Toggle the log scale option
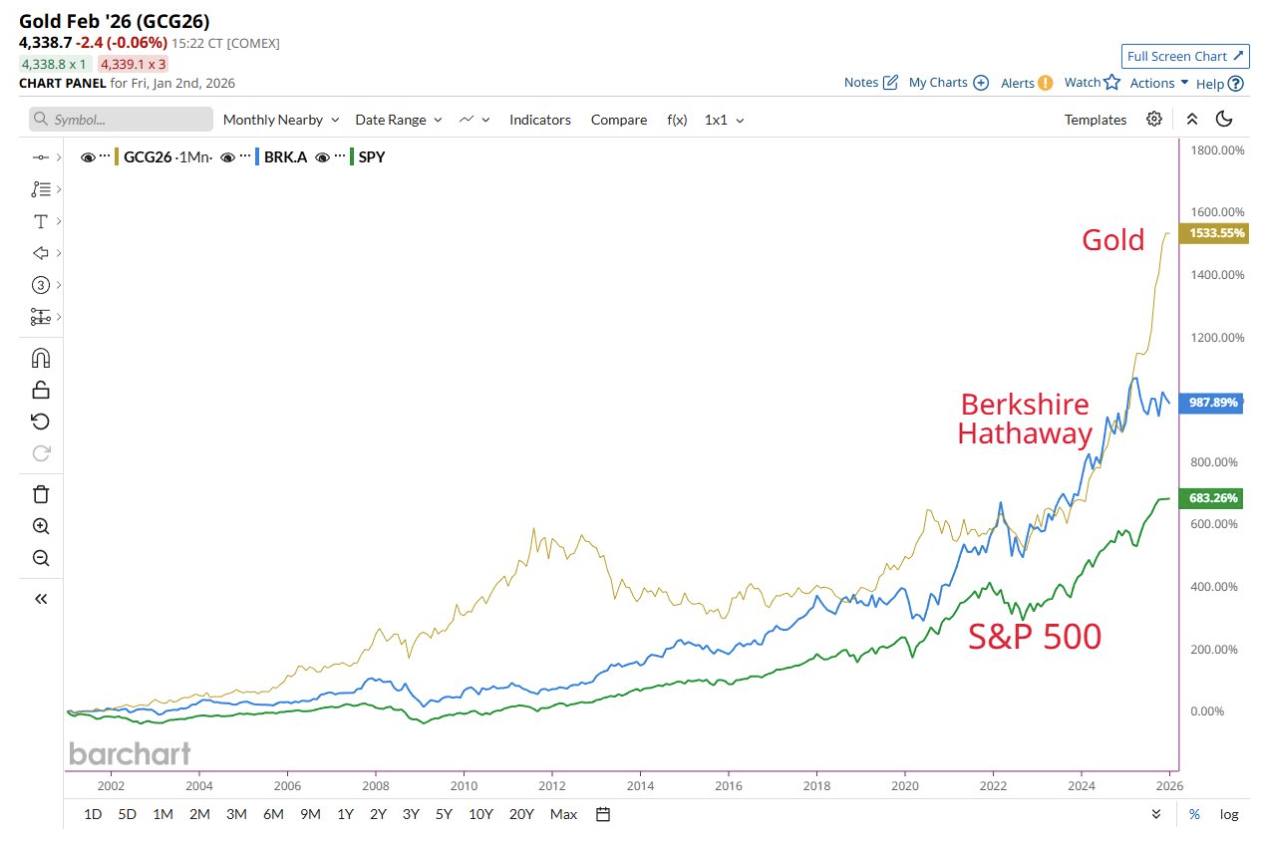This screenshot has width=1286, height=860. [x=1229, y=814]
